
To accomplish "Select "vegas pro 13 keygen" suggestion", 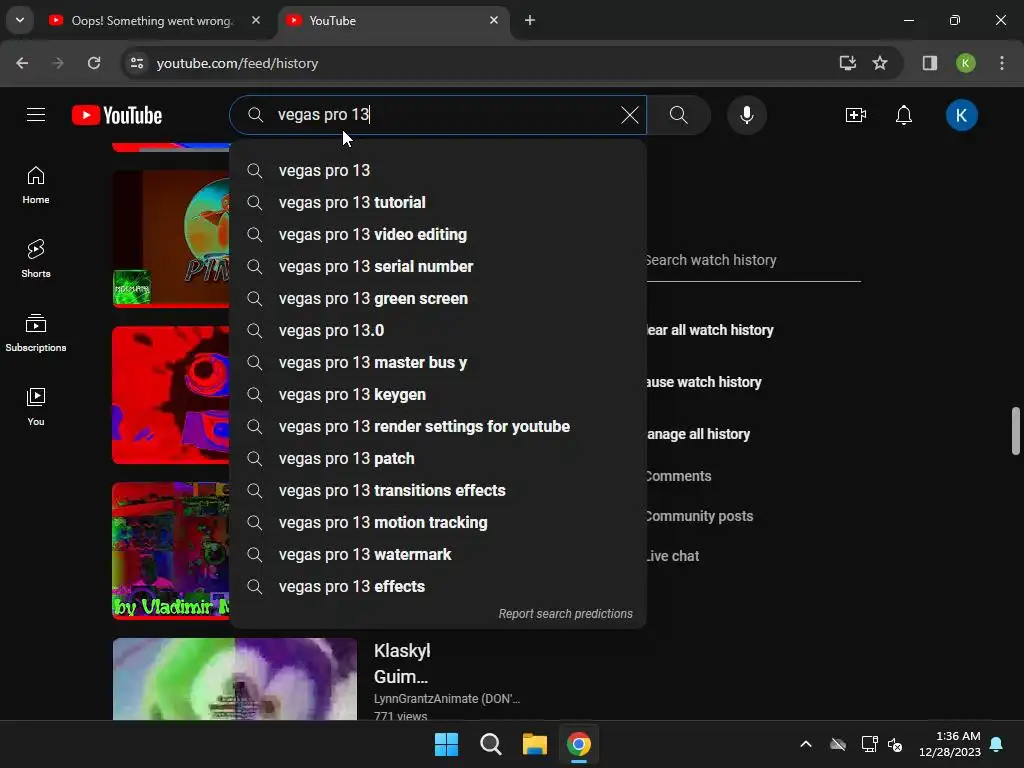I will pos(438,394).
